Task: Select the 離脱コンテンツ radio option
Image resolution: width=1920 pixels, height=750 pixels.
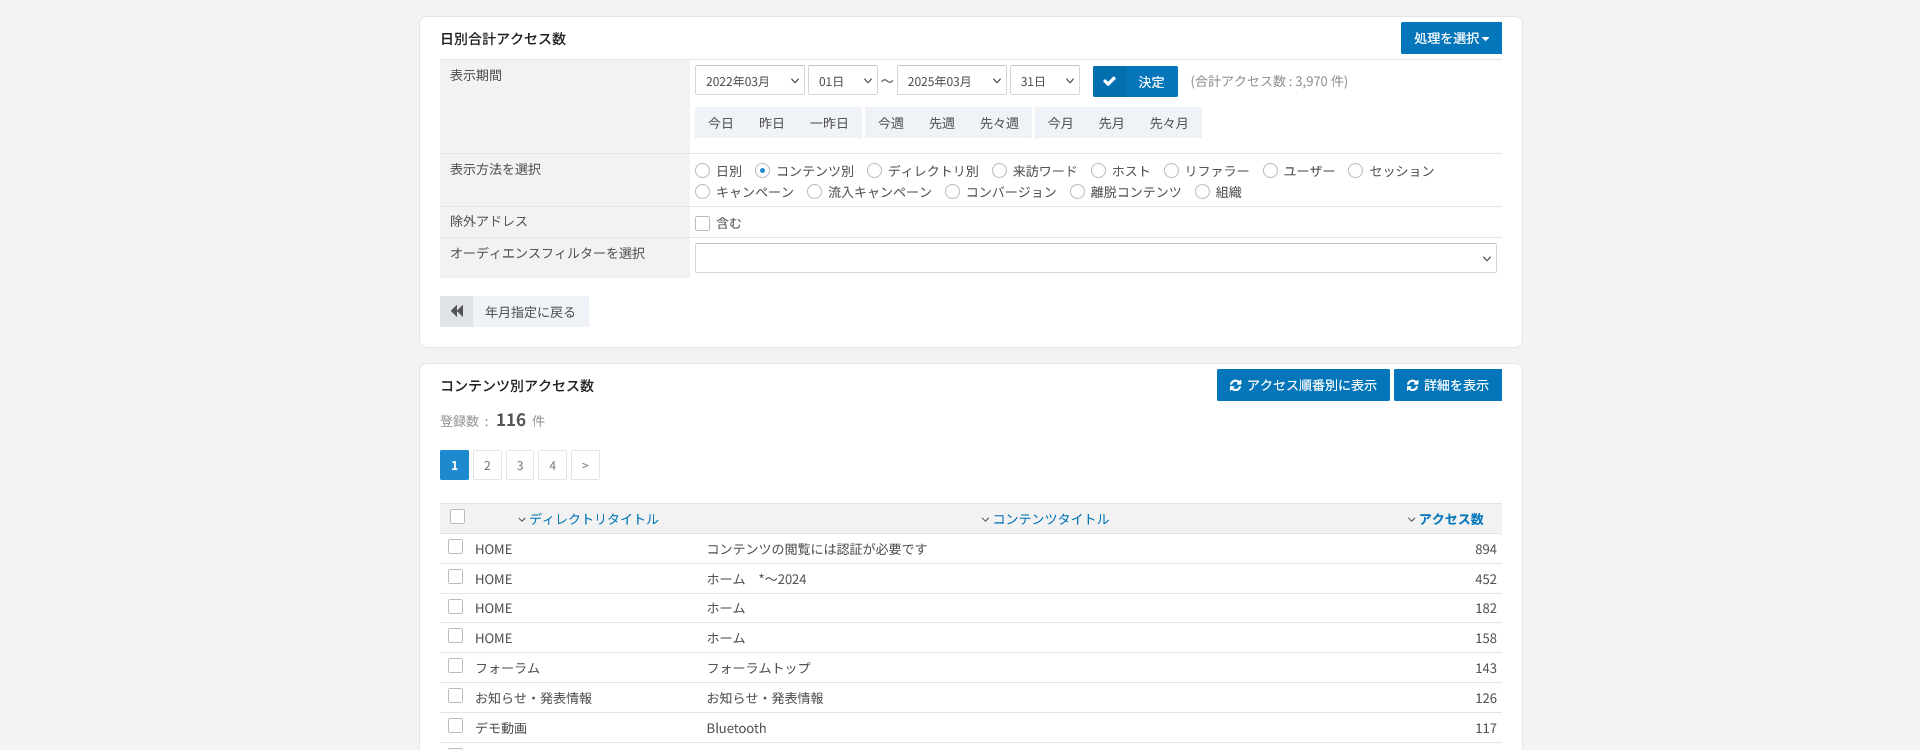Action: (1077, 192)
